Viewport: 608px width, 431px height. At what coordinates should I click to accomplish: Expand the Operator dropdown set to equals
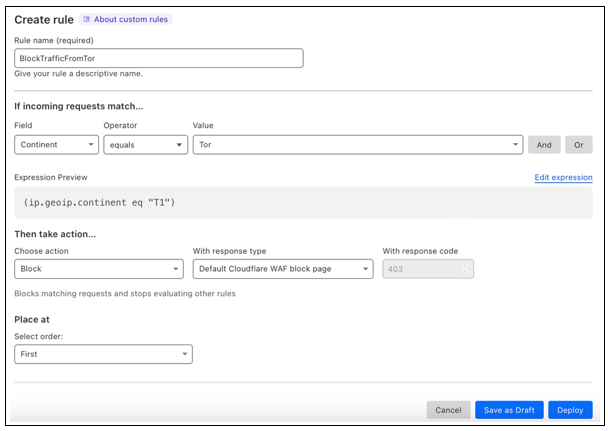145,144
